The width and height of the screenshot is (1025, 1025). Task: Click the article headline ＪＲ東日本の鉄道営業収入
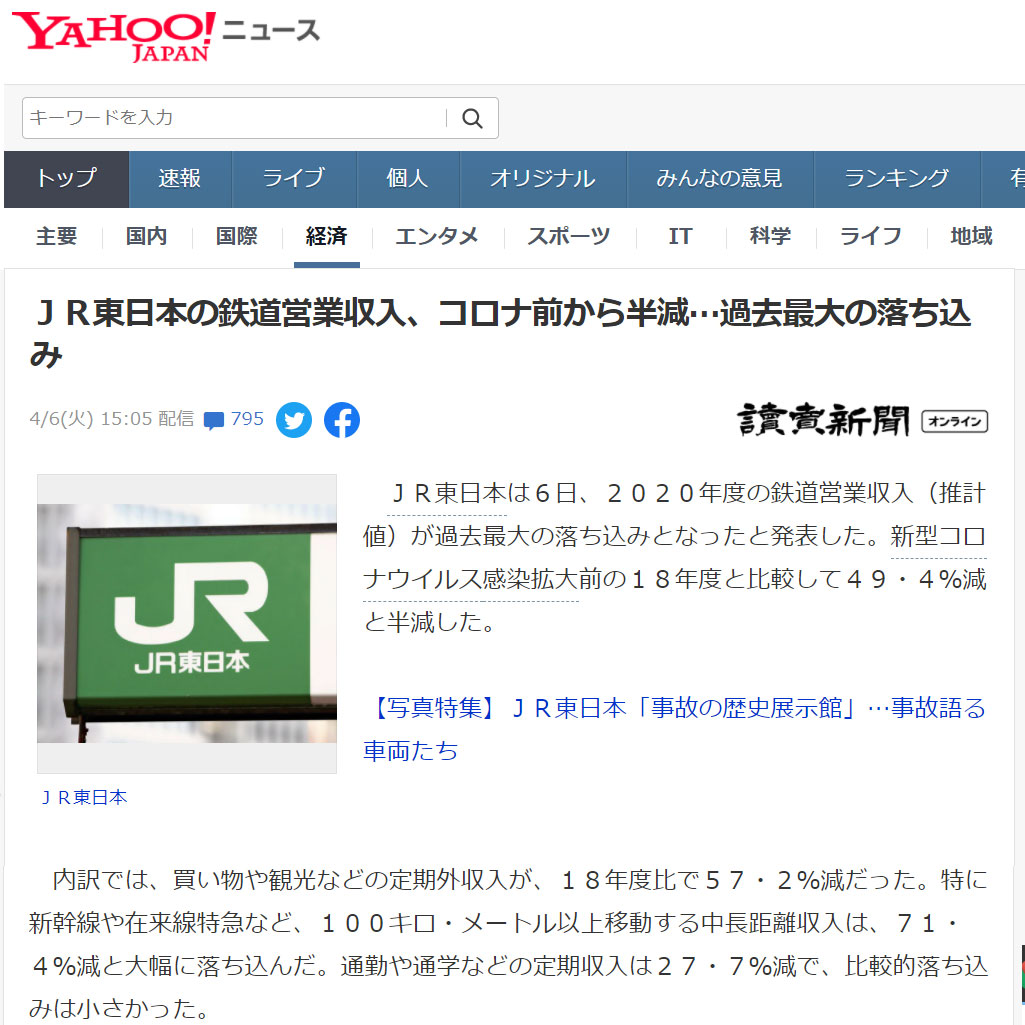[501, 334]
